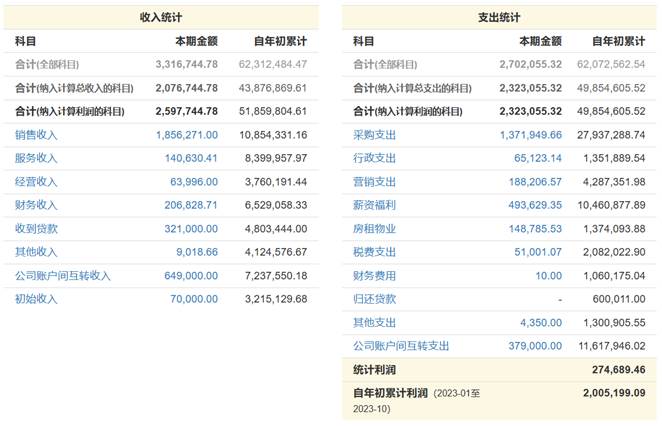Click purchase expense amount 1,371,949.66
This screenshot has height=426, width=662.
point(531,135)
